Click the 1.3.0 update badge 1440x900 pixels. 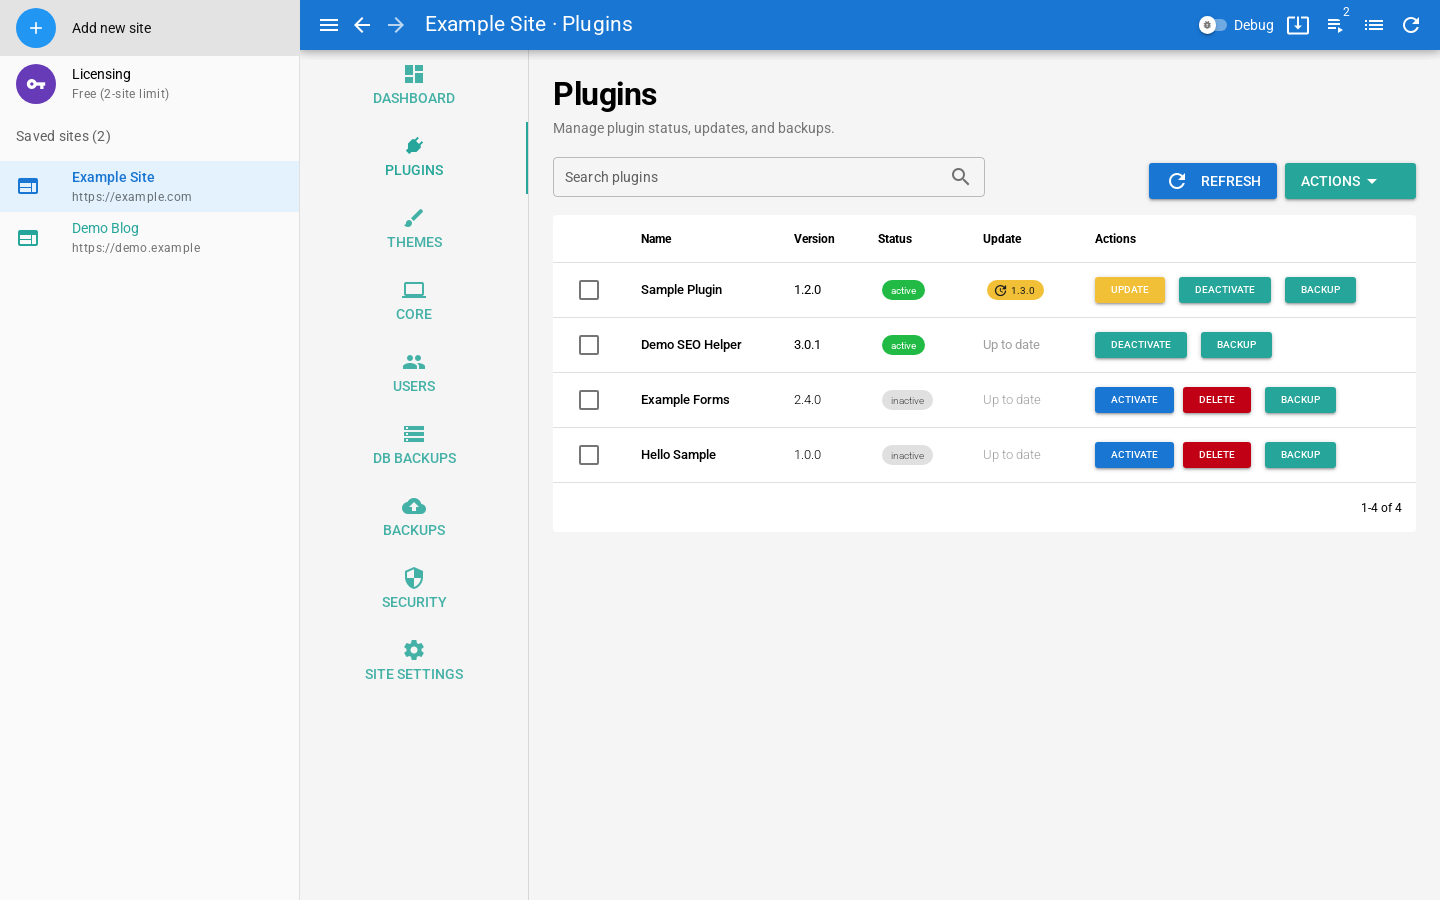[x=1015, y=290]
